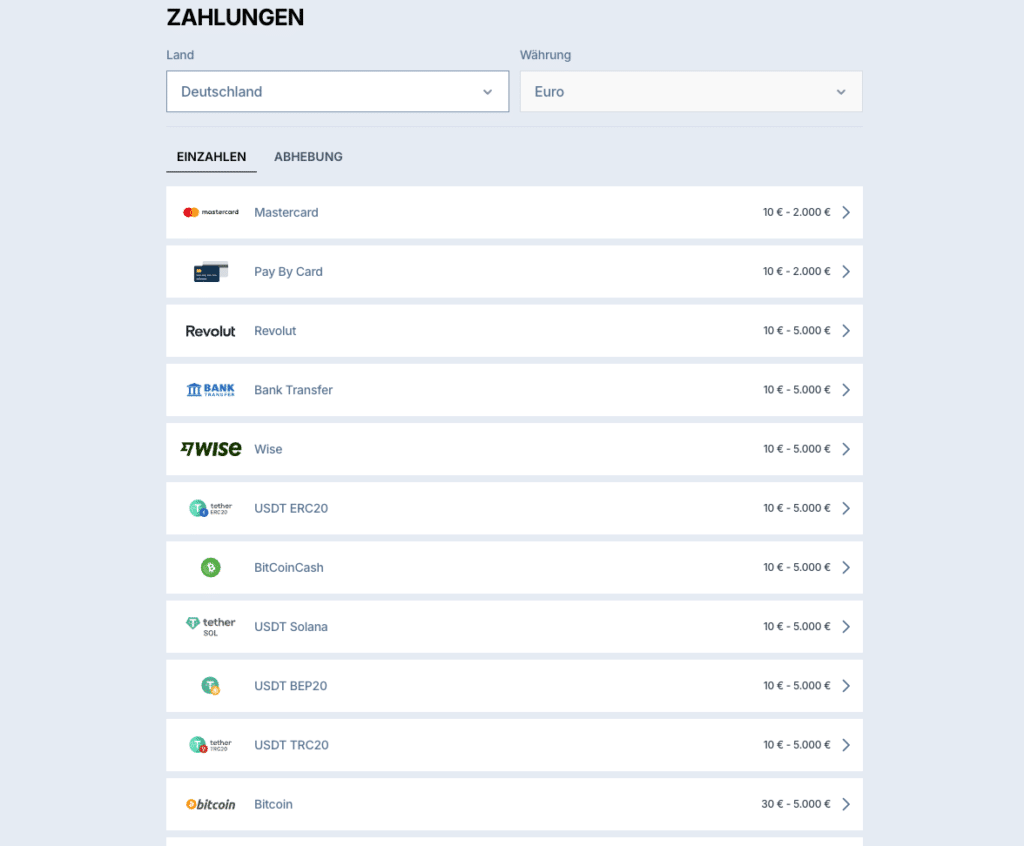1024x846 pixels.
Task: Click the green BitCoinCash coin icon
Action: [211, 567]
